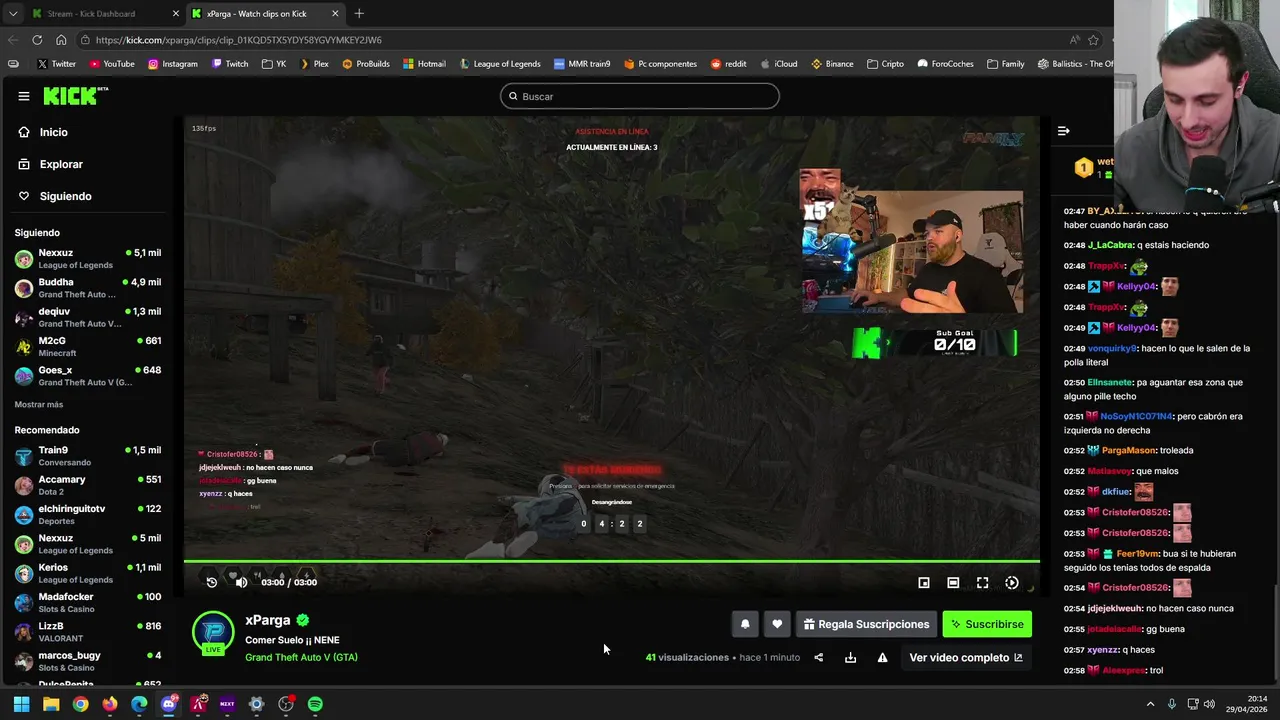Open the Instagram bookmark
The width and height of the screenshot is (1280, 720).
(x=173, y=64)
